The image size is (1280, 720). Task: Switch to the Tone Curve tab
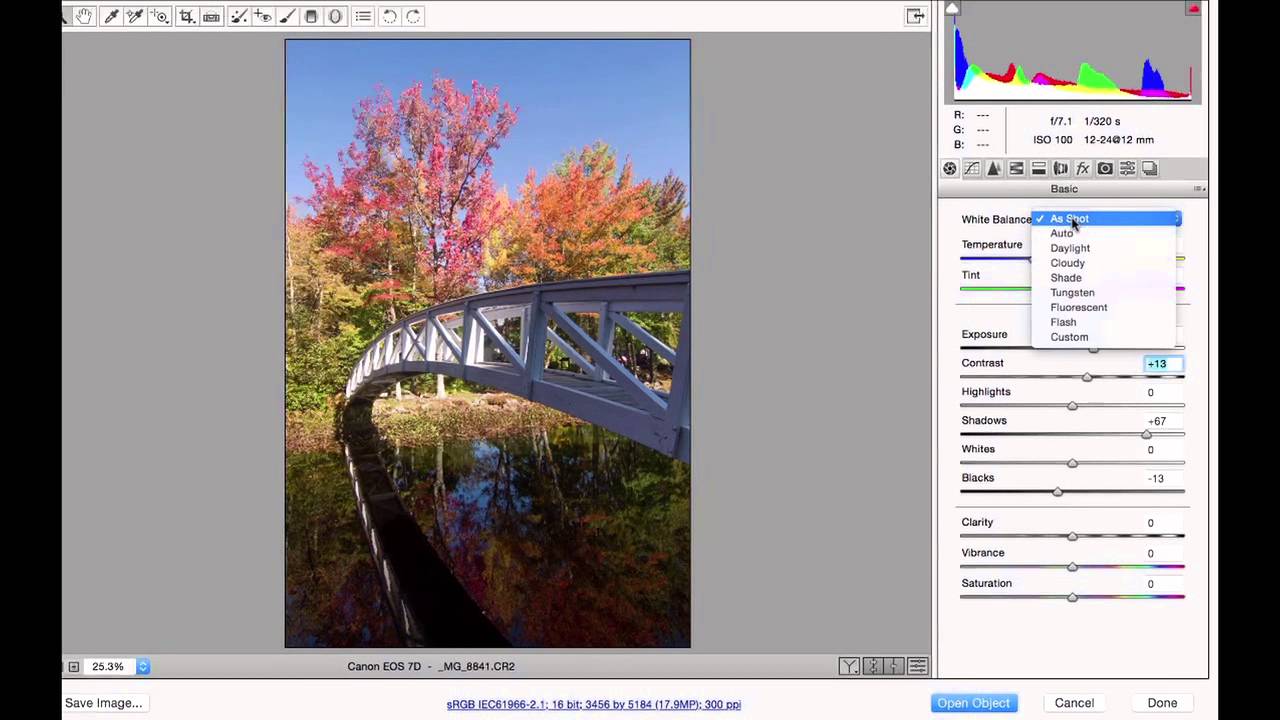point(972,169)
